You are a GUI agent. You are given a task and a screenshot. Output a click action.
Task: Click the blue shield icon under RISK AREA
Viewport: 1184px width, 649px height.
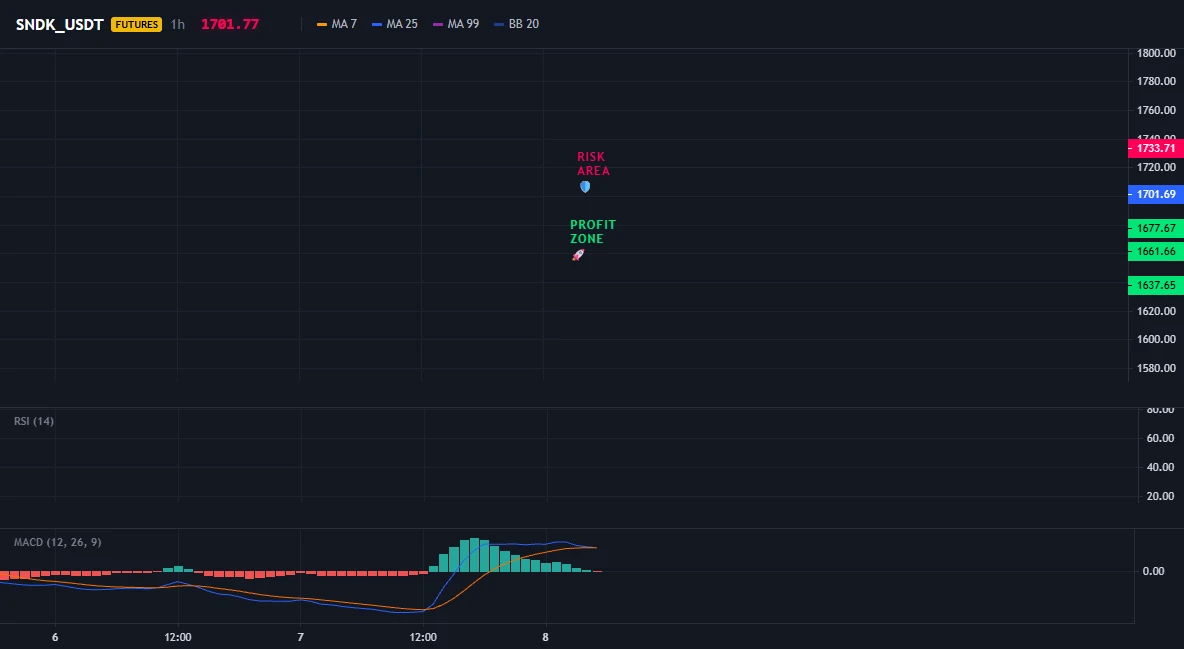coord(585,187)
